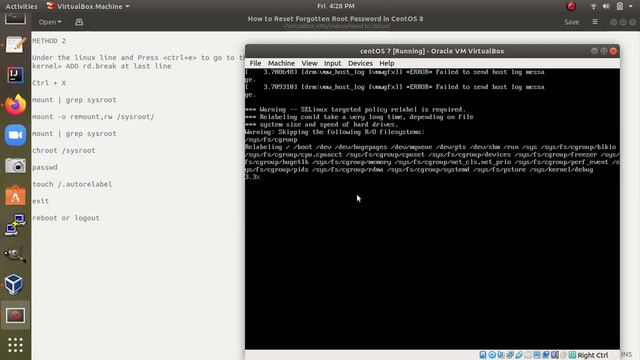Launch IntelliJ IDEA from the dock
The width and height of the screenshot is (640, 360).
(15, 75)
